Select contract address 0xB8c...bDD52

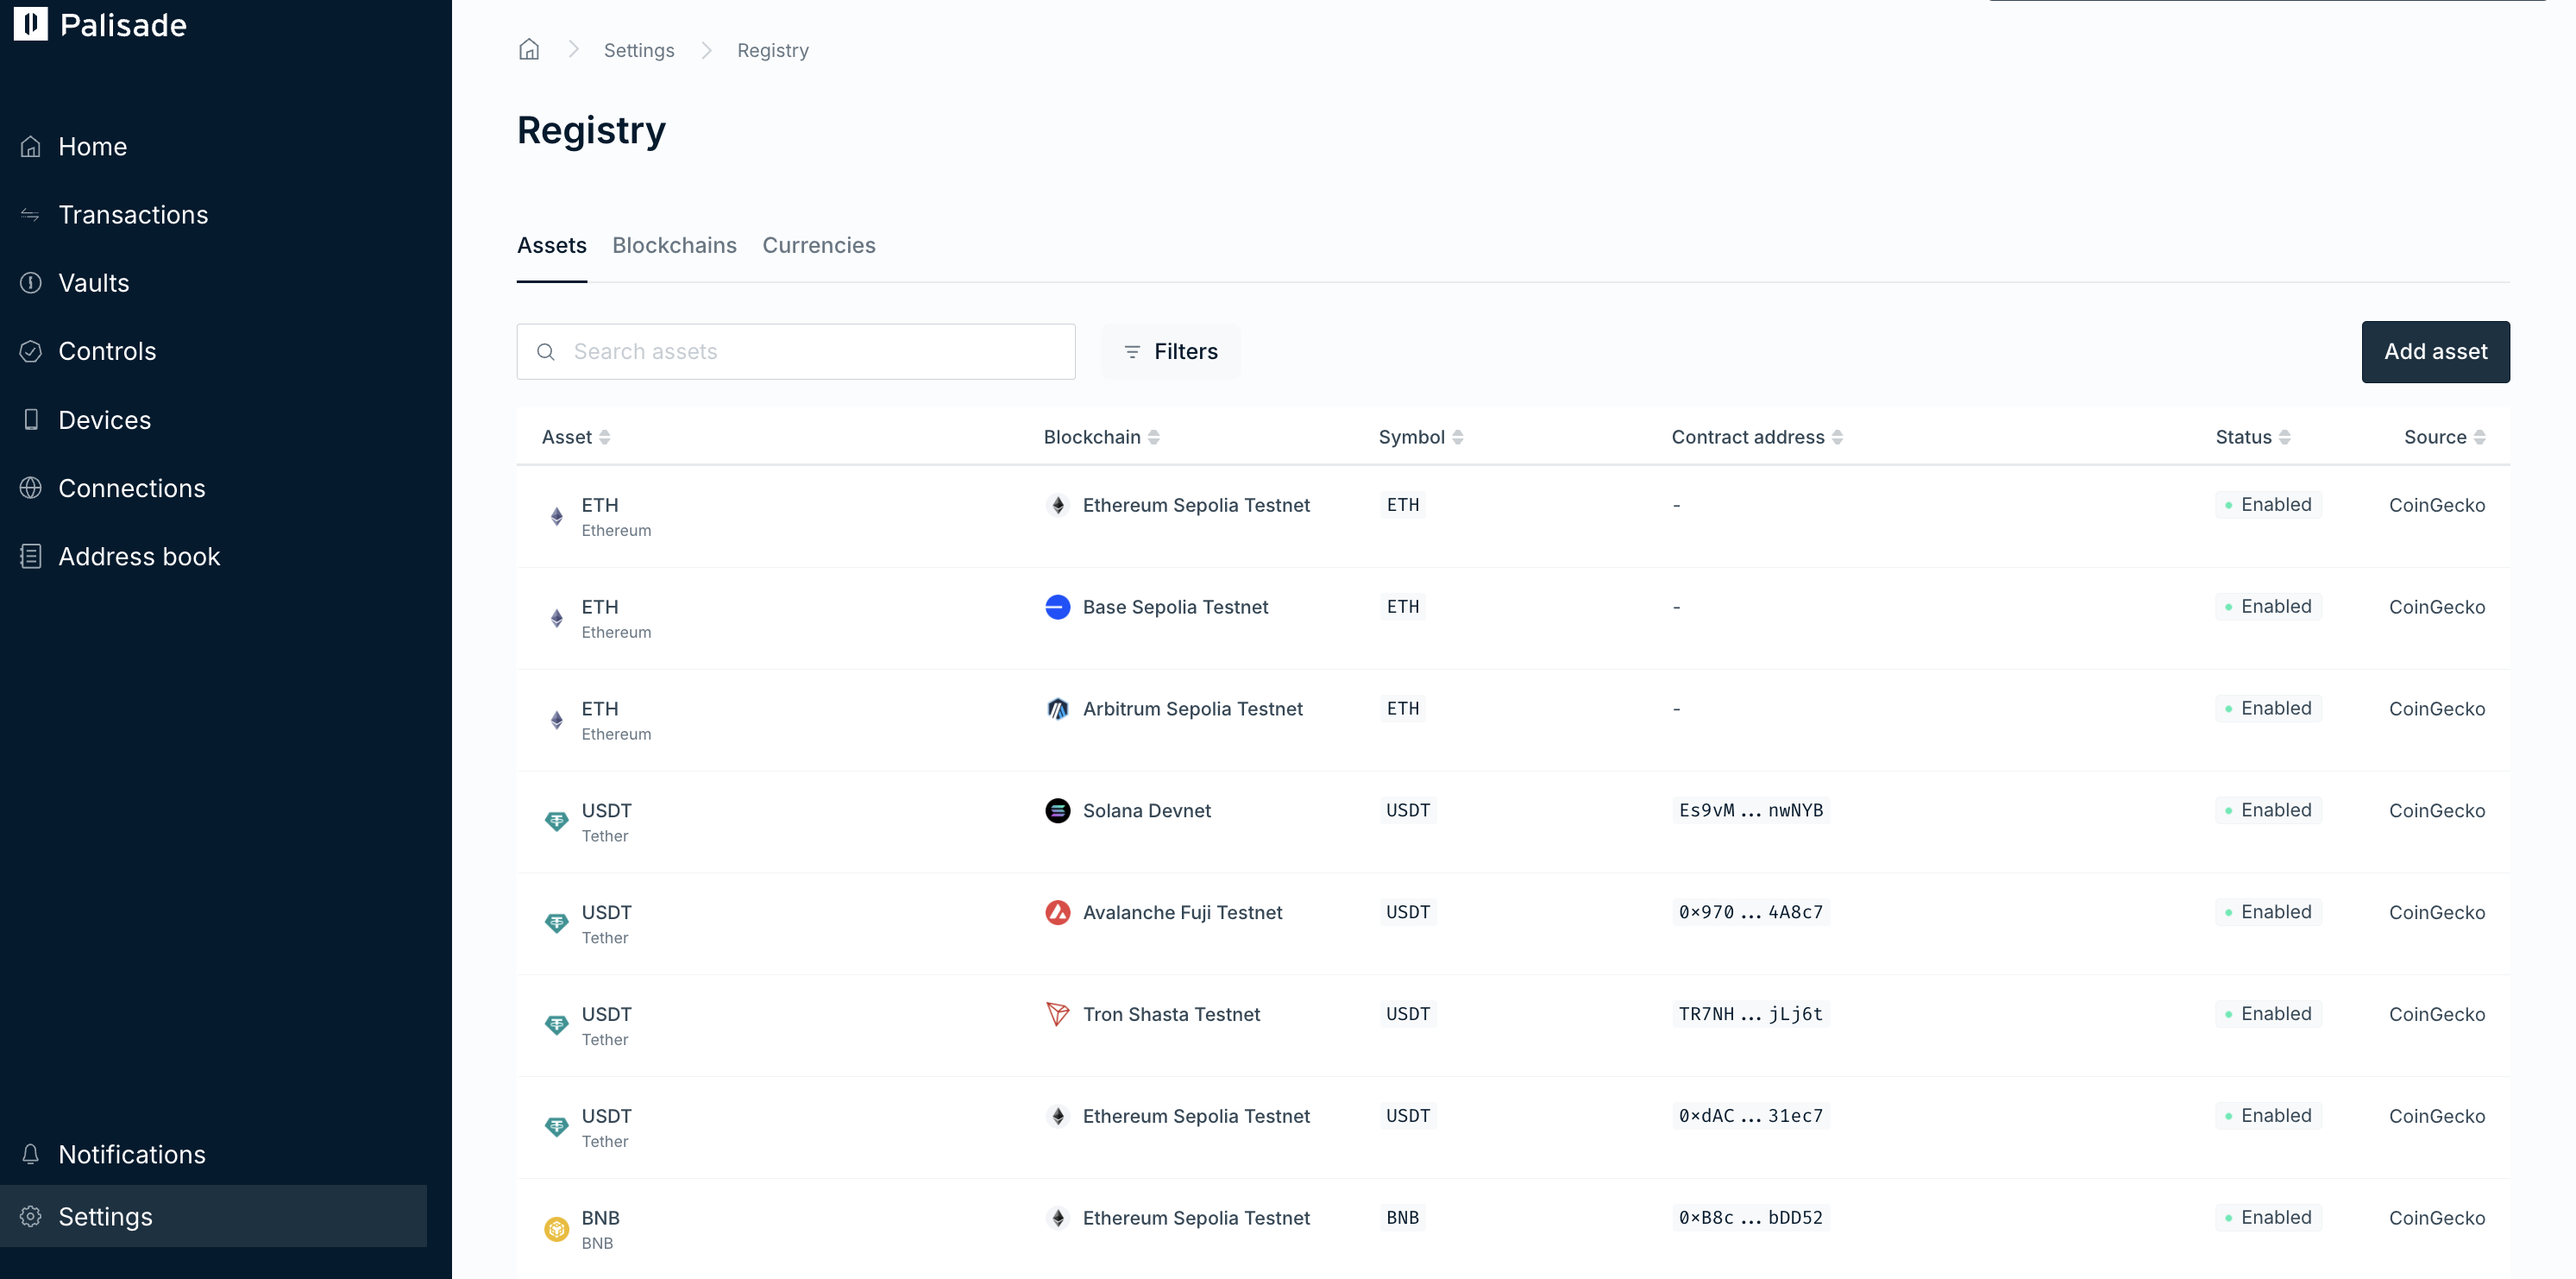pyautogui.click(x=1751, y=1218)
